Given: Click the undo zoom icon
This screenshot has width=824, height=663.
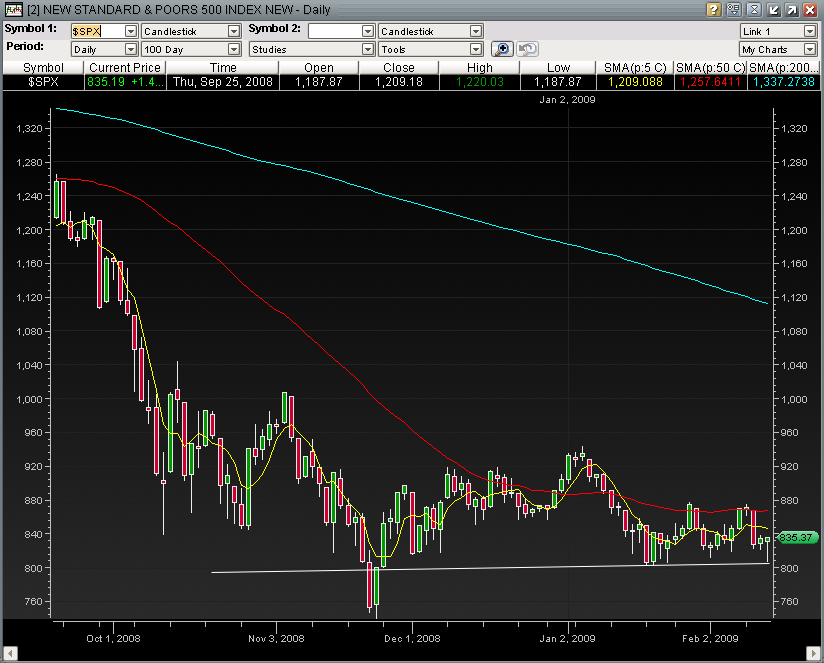Looking at the screenshot, I should (x=526, y=48).
